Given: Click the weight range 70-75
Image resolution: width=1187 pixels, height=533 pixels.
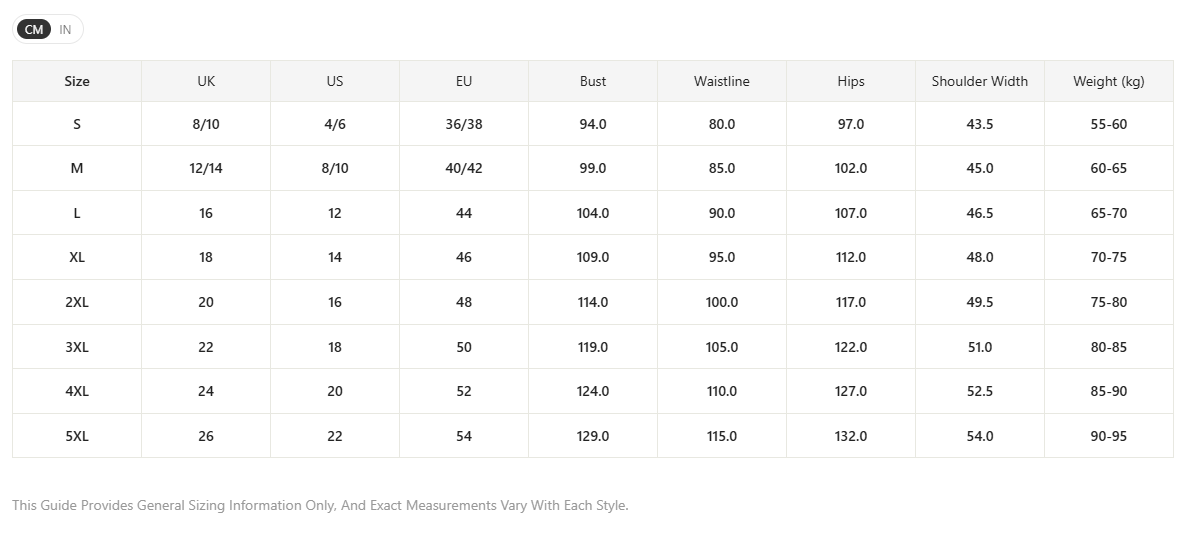Looking at the screenshot, I should pos(1109,257).
